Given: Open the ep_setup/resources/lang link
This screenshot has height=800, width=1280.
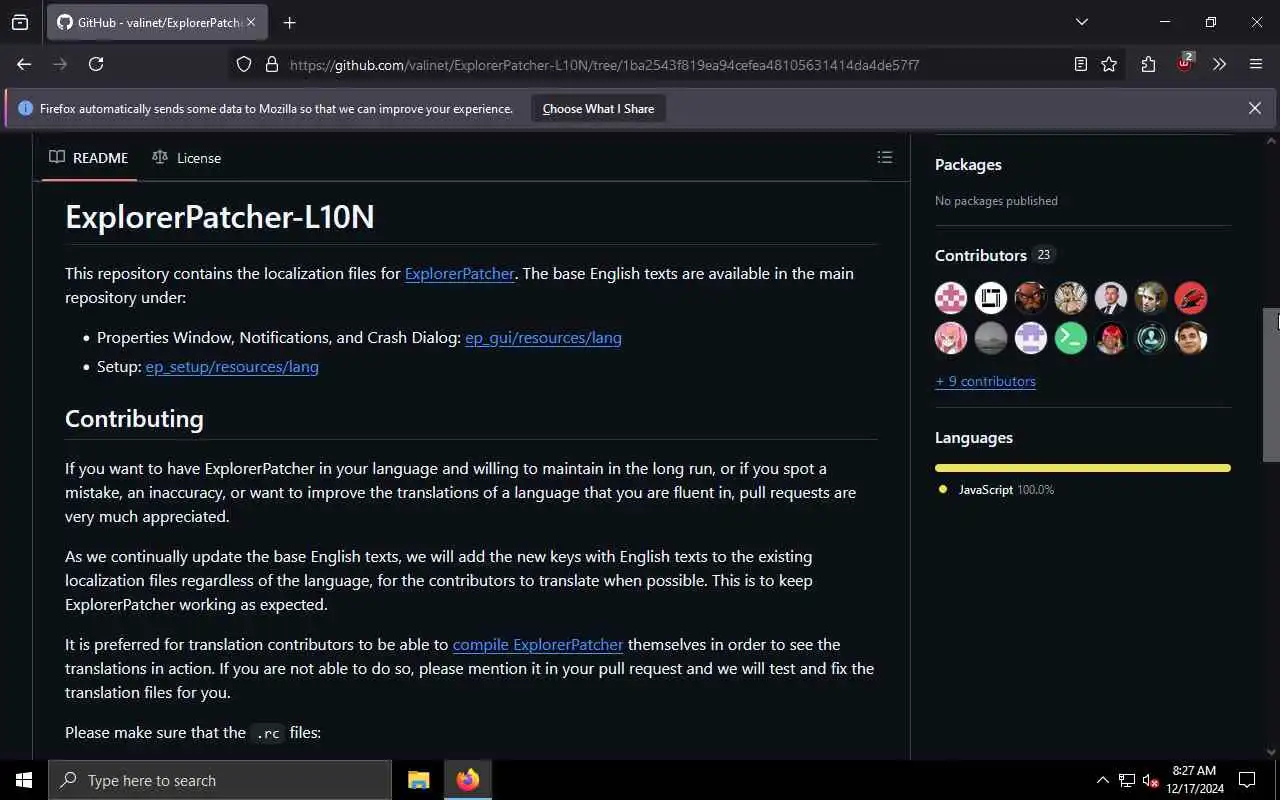Looking at the screenshot, I should click(x=232, y=366).
